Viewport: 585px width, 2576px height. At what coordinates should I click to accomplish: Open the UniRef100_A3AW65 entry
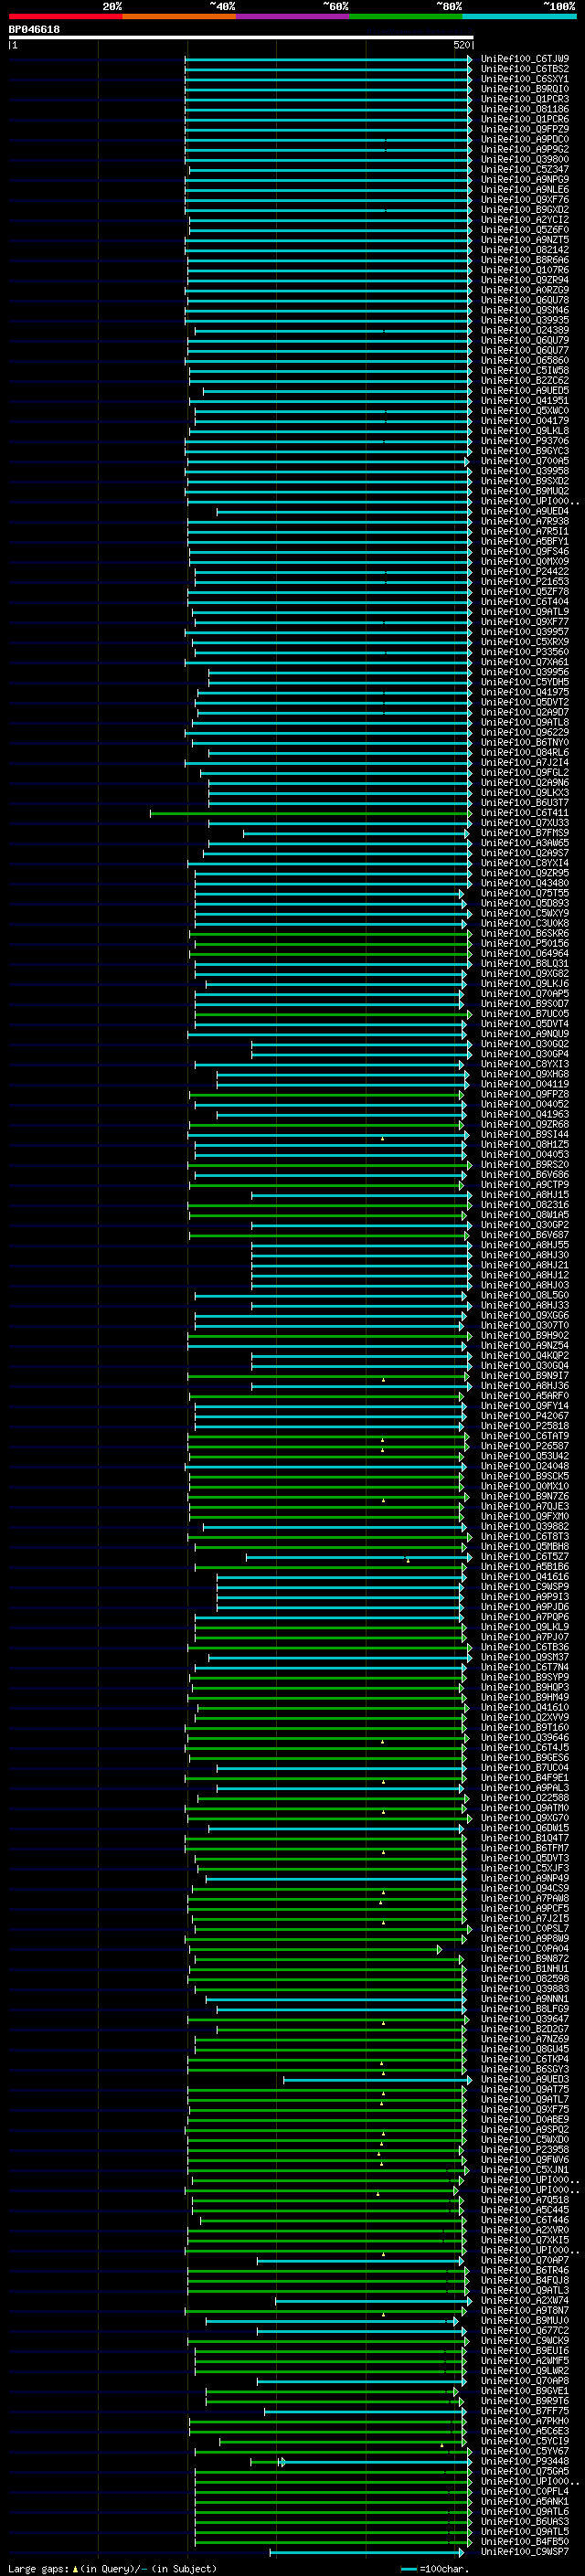coord(525,843)
